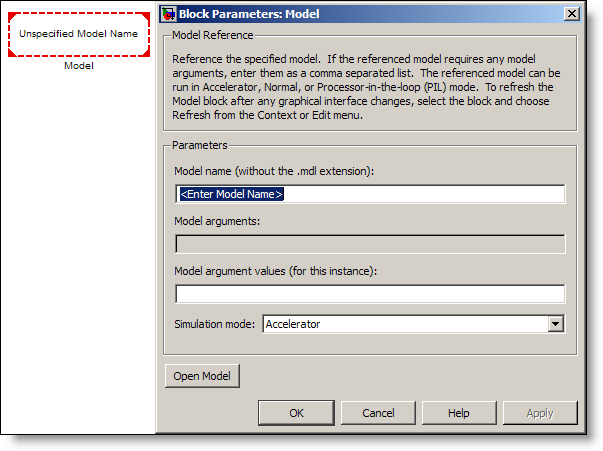Viewport: 603px width, 451px height.
Task: Click the "Model arguments:" label
Action: tap(217, 221)
